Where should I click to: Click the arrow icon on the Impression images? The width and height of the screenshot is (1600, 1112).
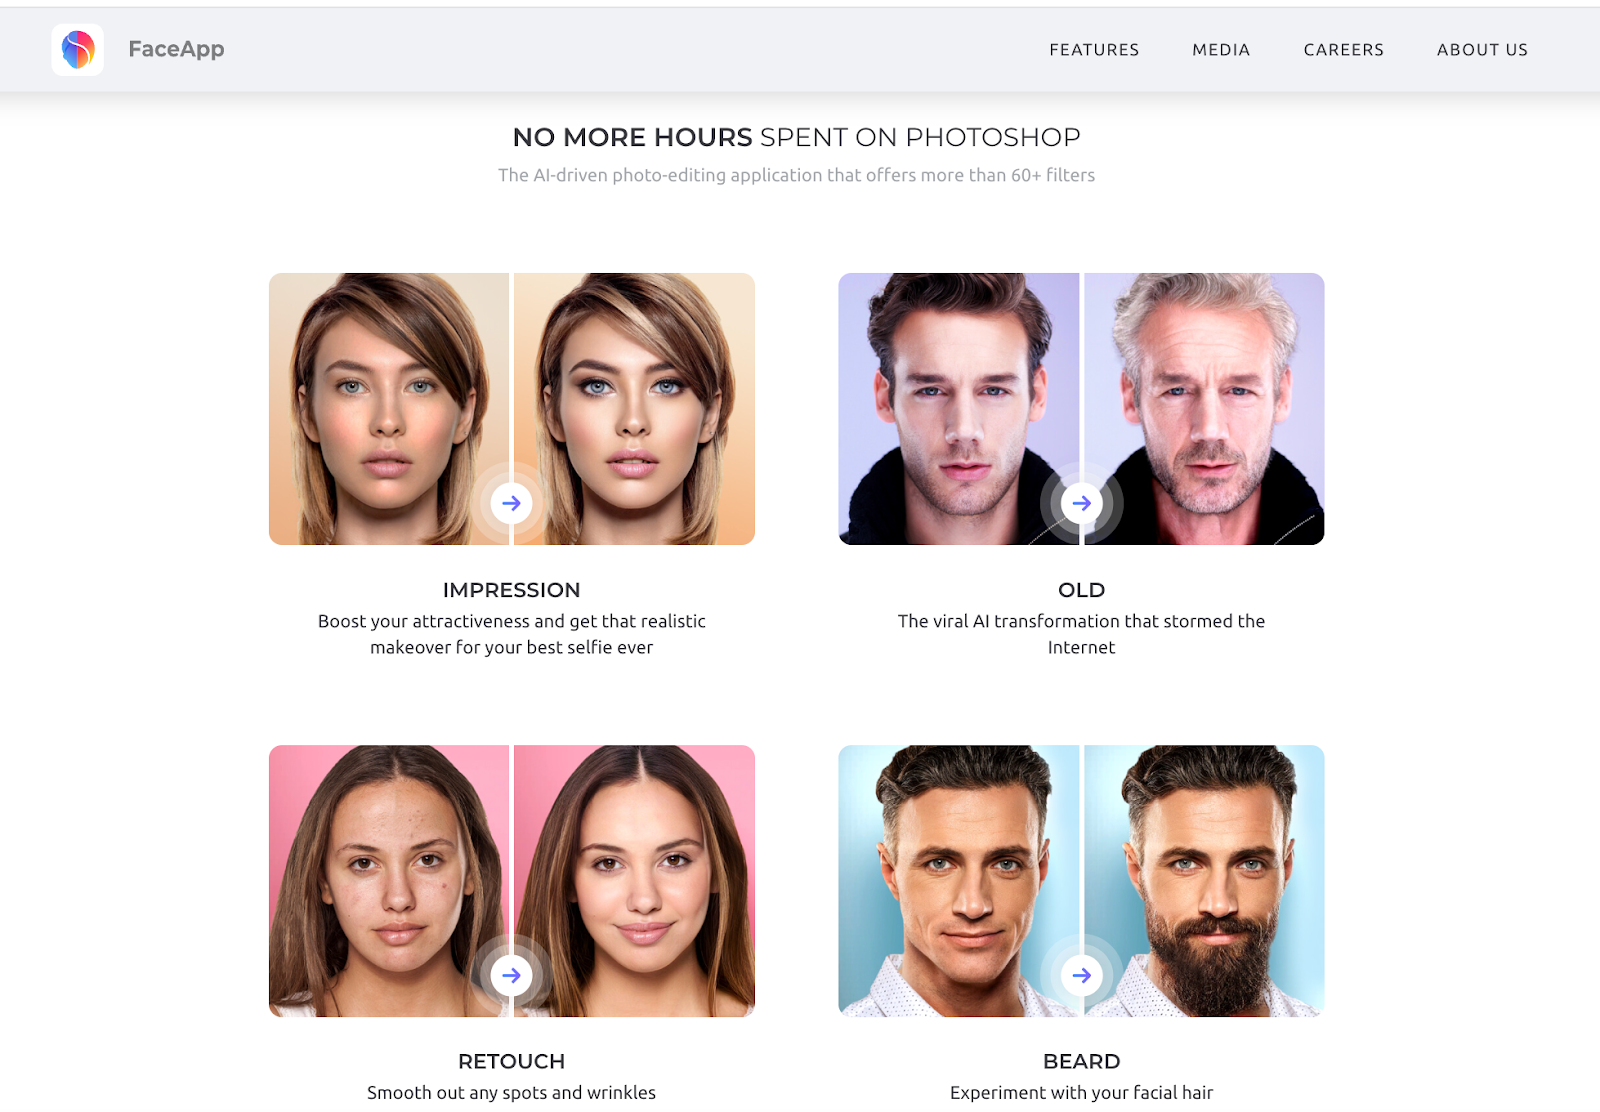pos(511,503)
